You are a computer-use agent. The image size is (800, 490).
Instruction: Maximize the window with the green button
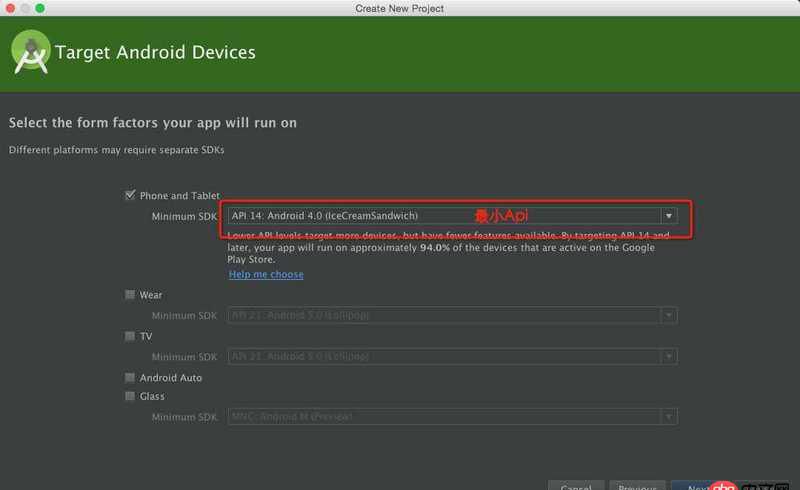coord(41,8)
